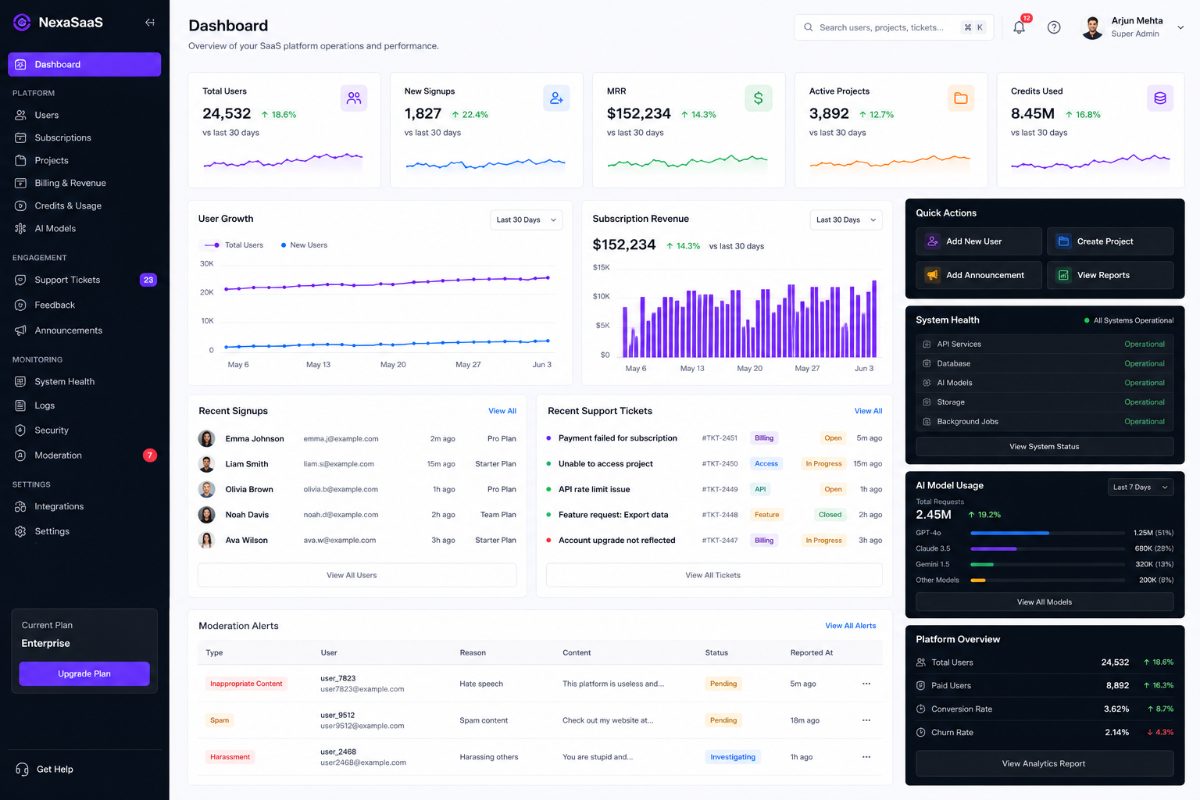Click the Database row icon

pyautogui.click(x=927, y=363)
